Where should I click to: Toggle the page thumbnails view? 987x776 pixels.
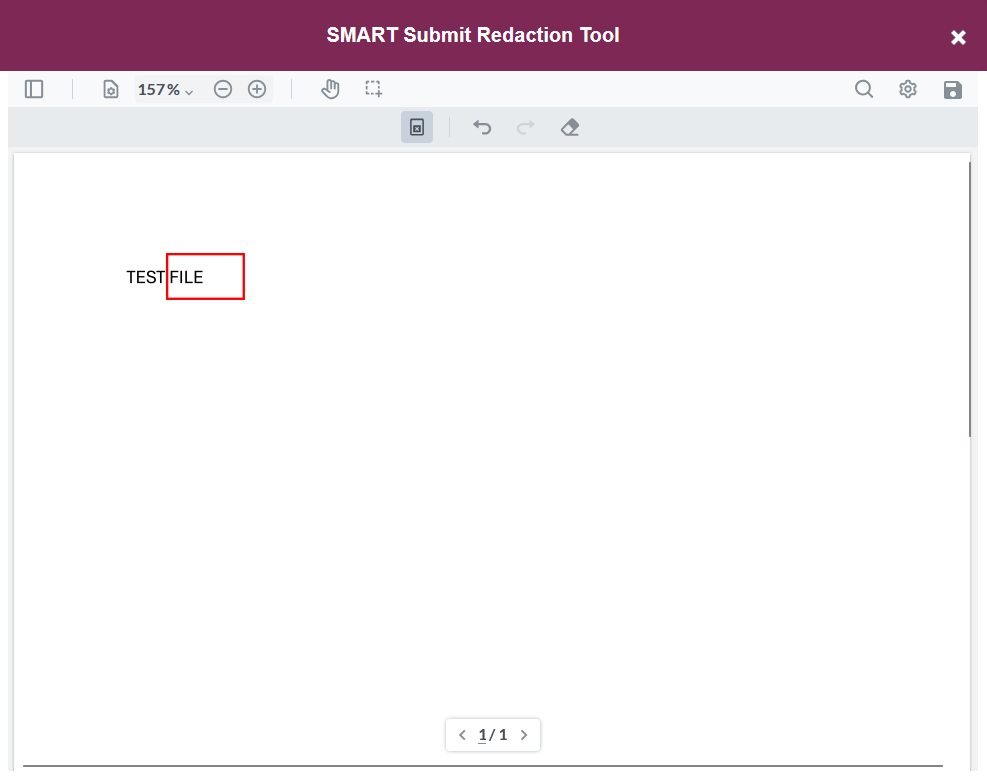pyautogui.click(x=110, y=88)
